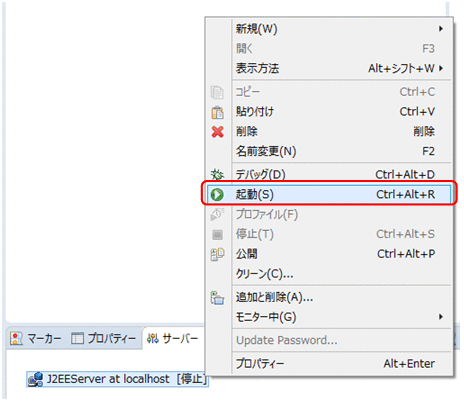Select 表示方法 in the context menu
464x403 pixels.
[x=329, y=68]
